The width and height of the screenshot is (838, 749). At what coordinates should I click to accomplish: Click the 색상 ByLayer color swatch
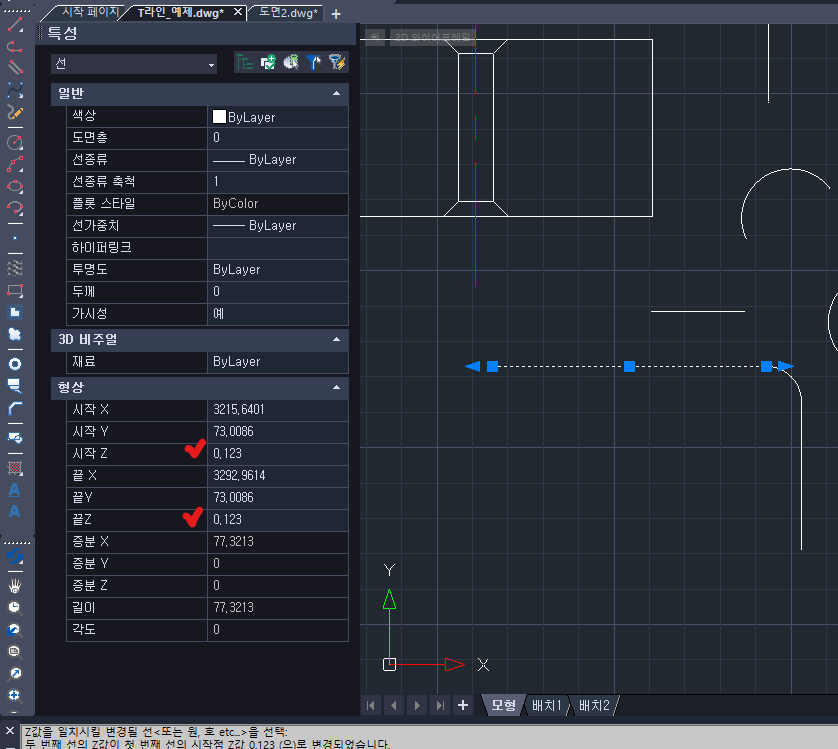coord(219,117)
